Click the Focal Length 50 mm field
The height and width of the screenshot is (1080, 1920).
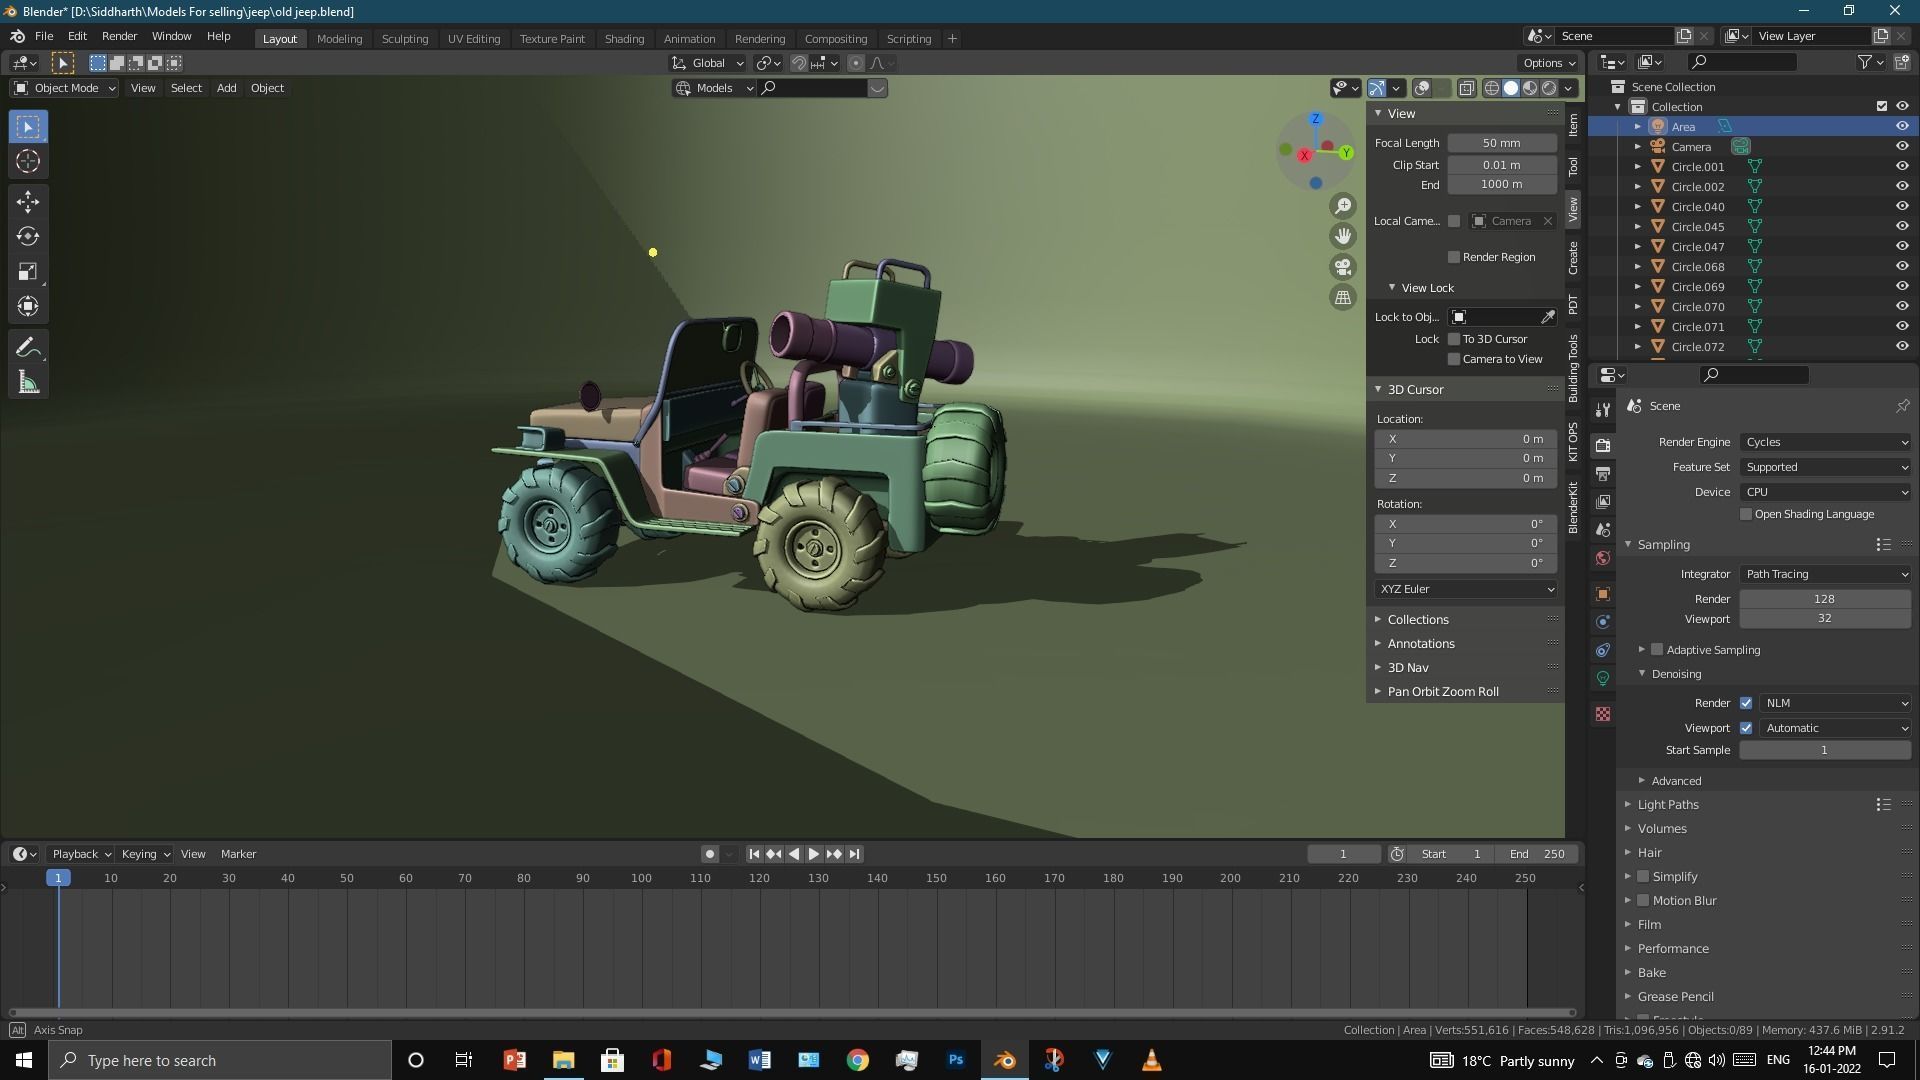1502,143
